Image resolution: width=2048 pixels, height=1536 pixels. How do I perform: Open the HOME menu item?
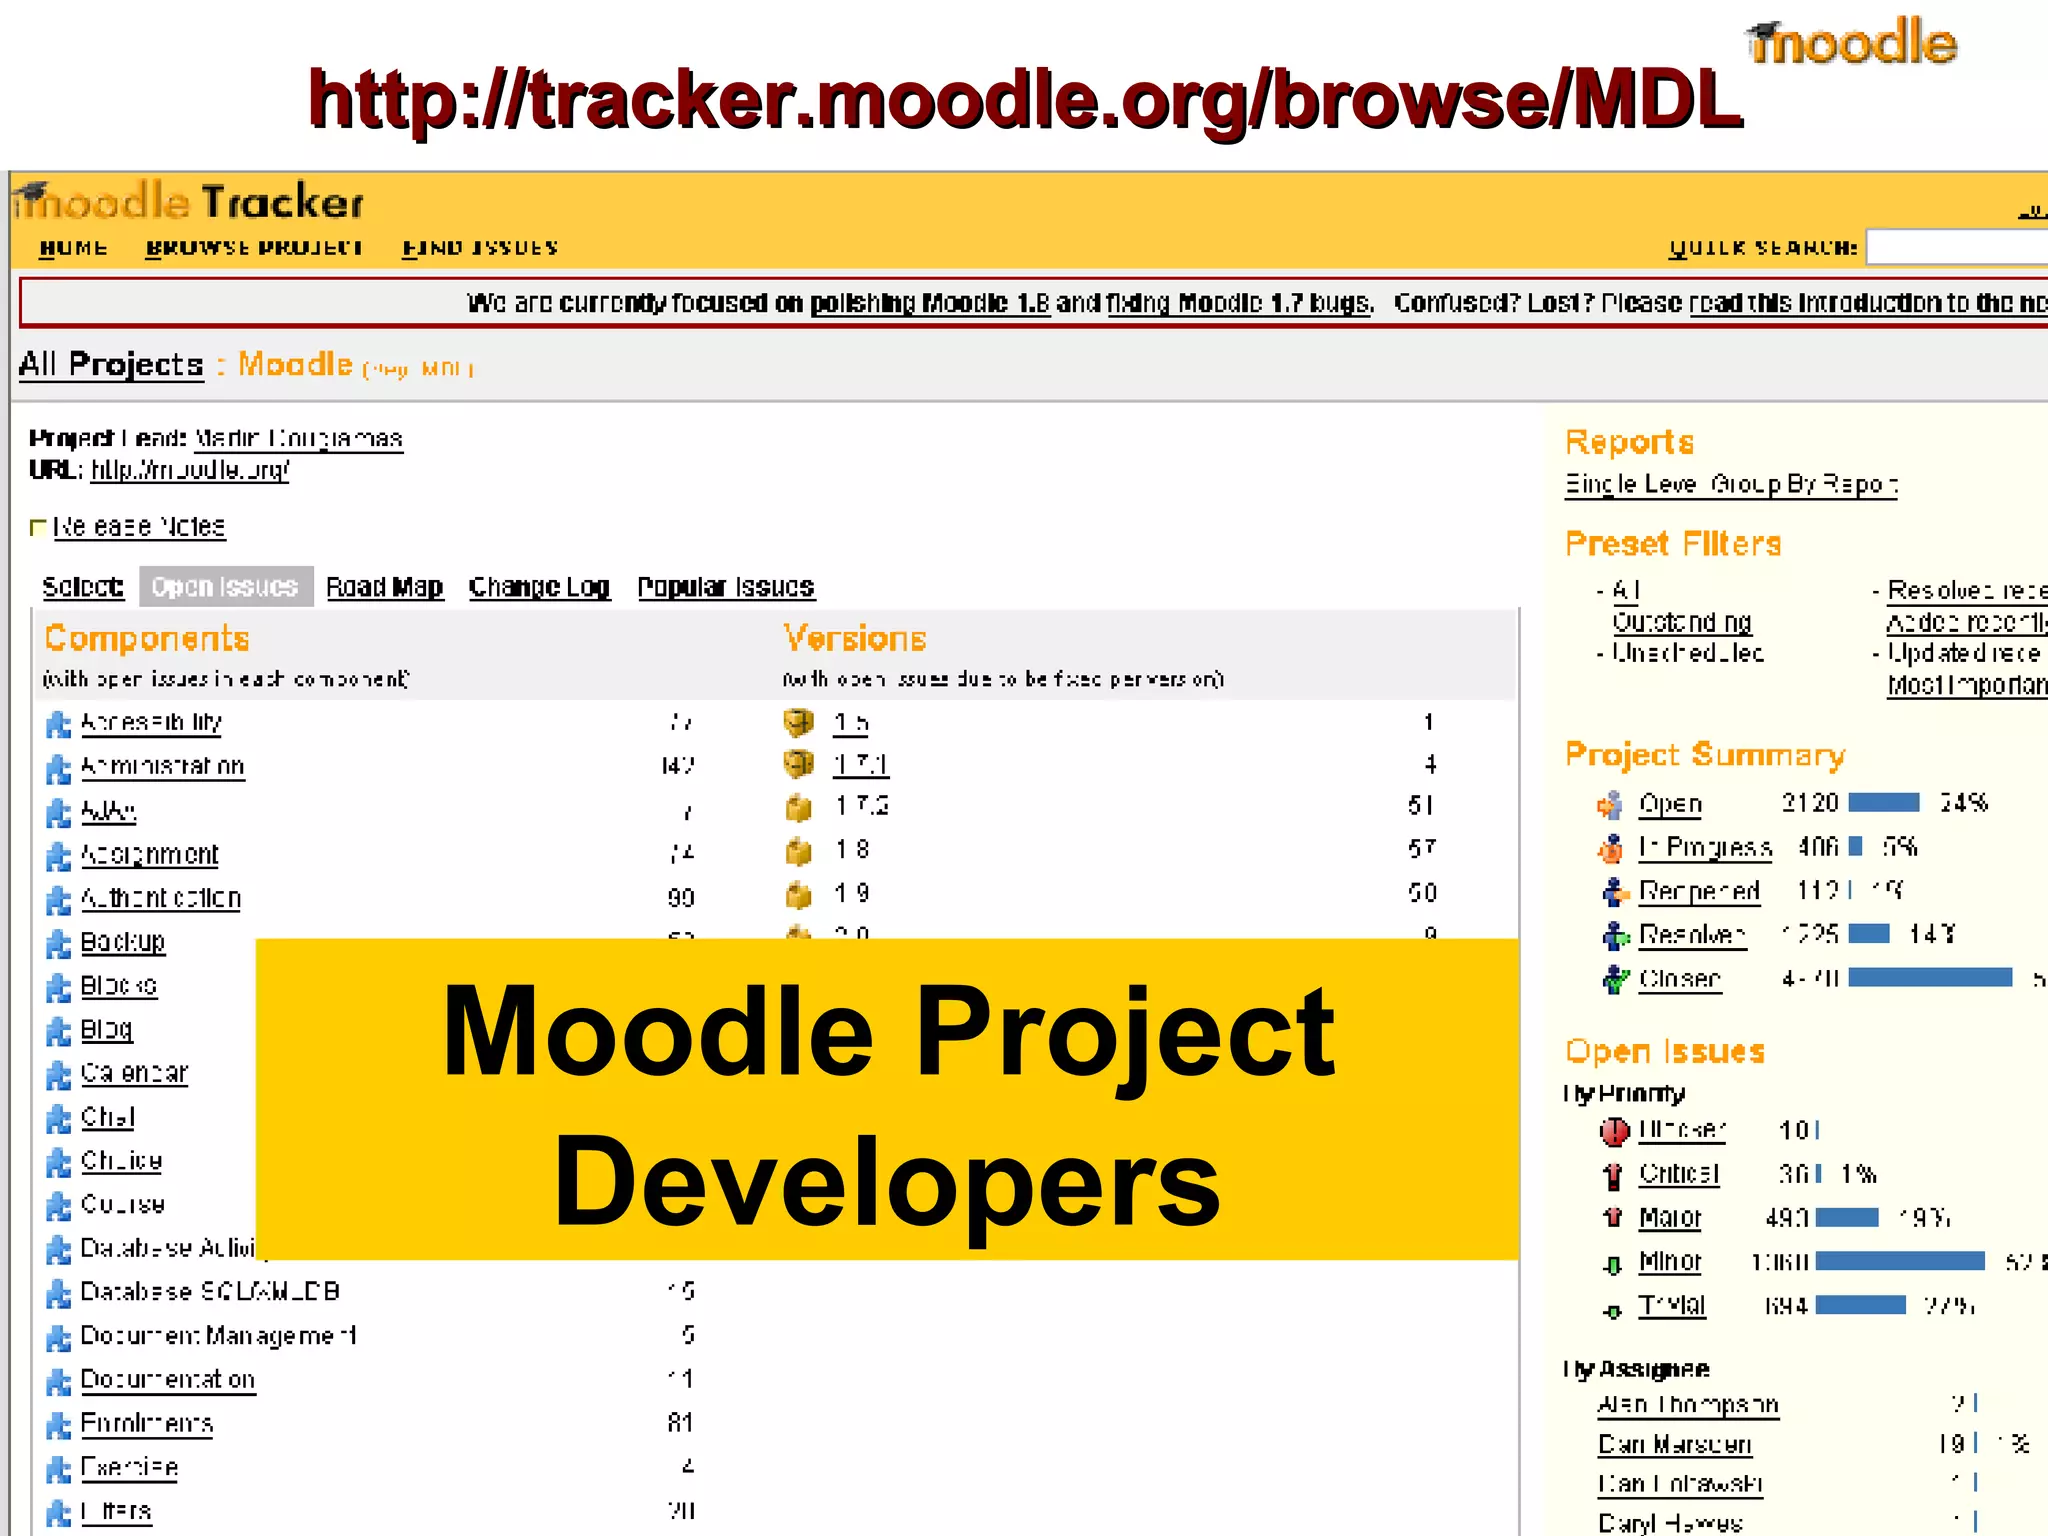73,248
